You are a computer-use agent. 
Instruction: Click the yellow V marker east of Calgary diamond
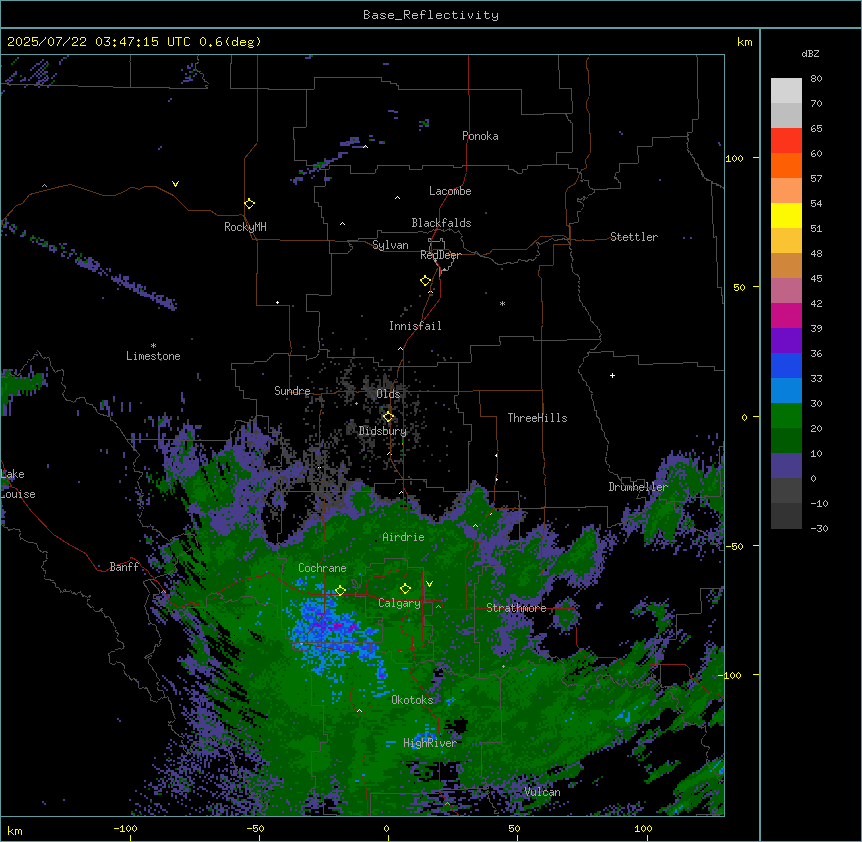[x=429, y=584]
